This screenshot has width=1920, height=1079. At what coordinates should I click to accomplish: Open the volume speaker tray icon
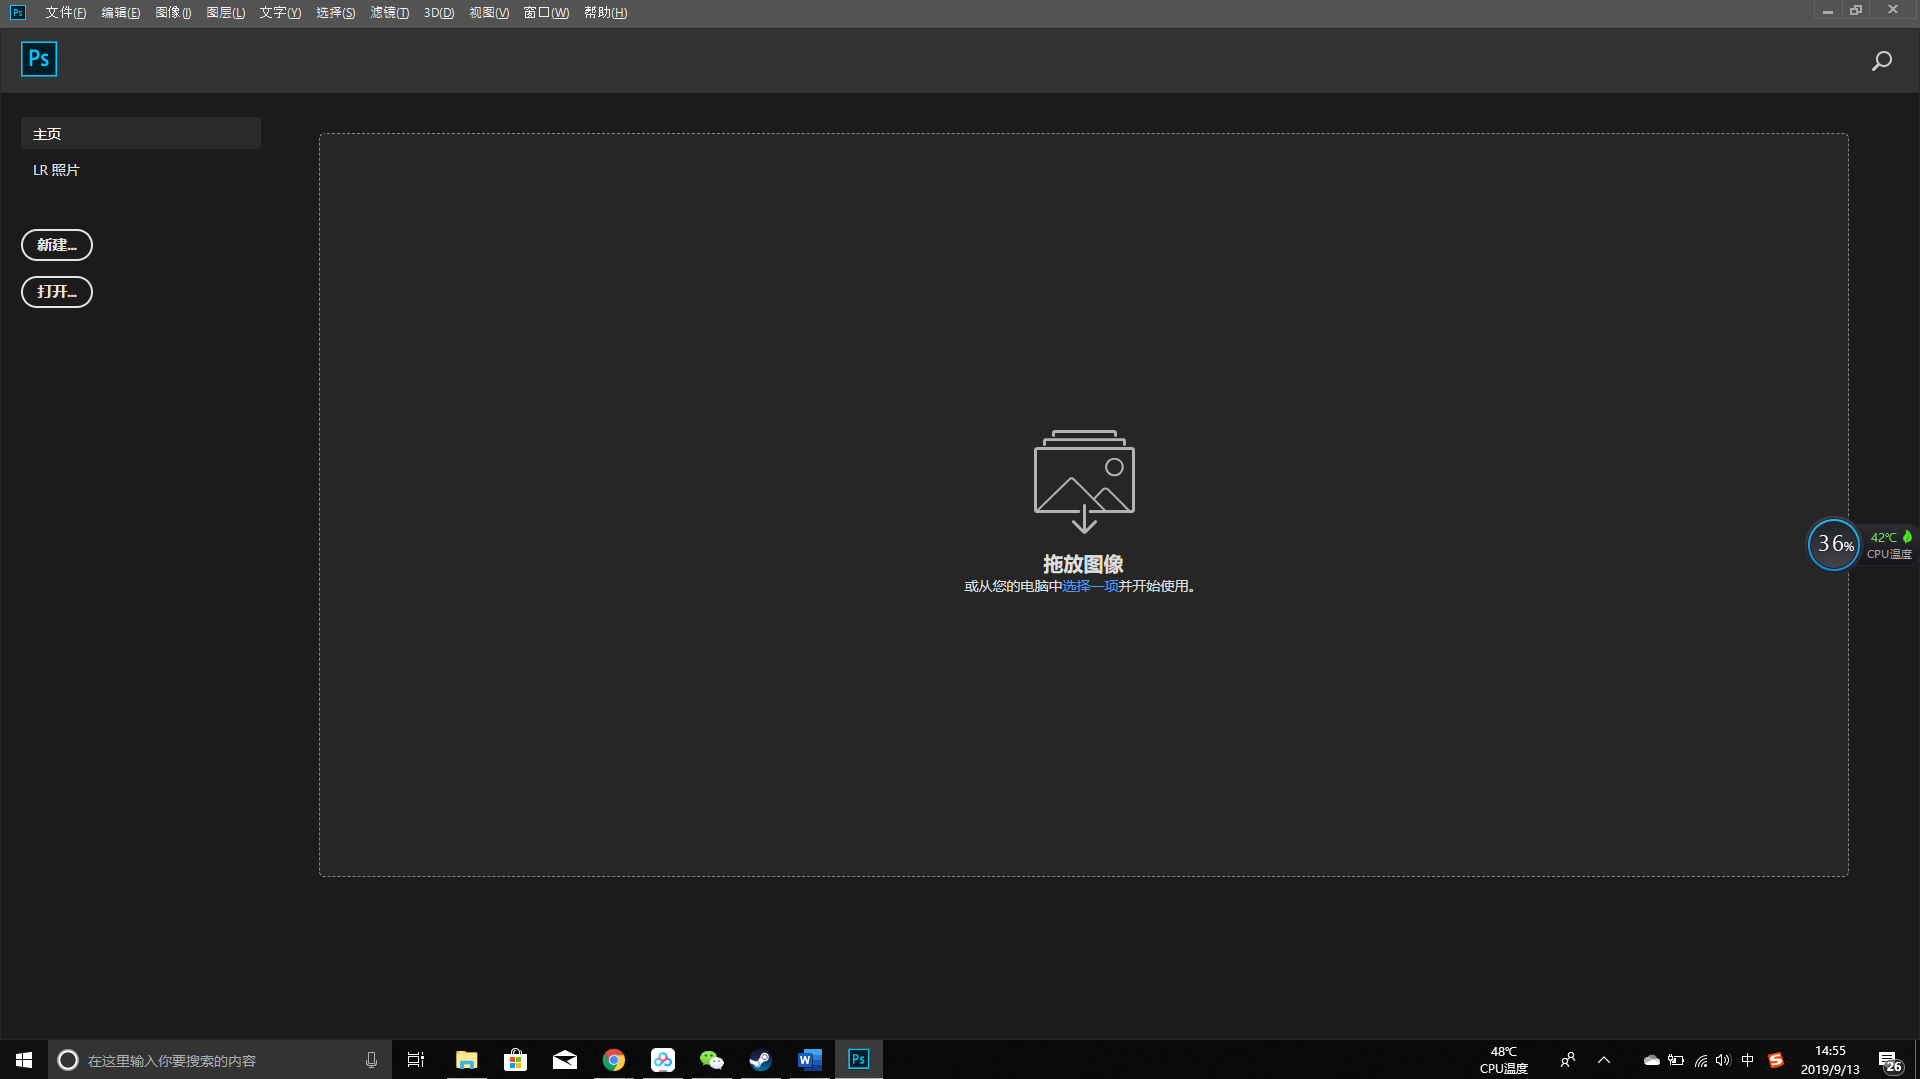pyautogui.click(x=1723, y=1060)
